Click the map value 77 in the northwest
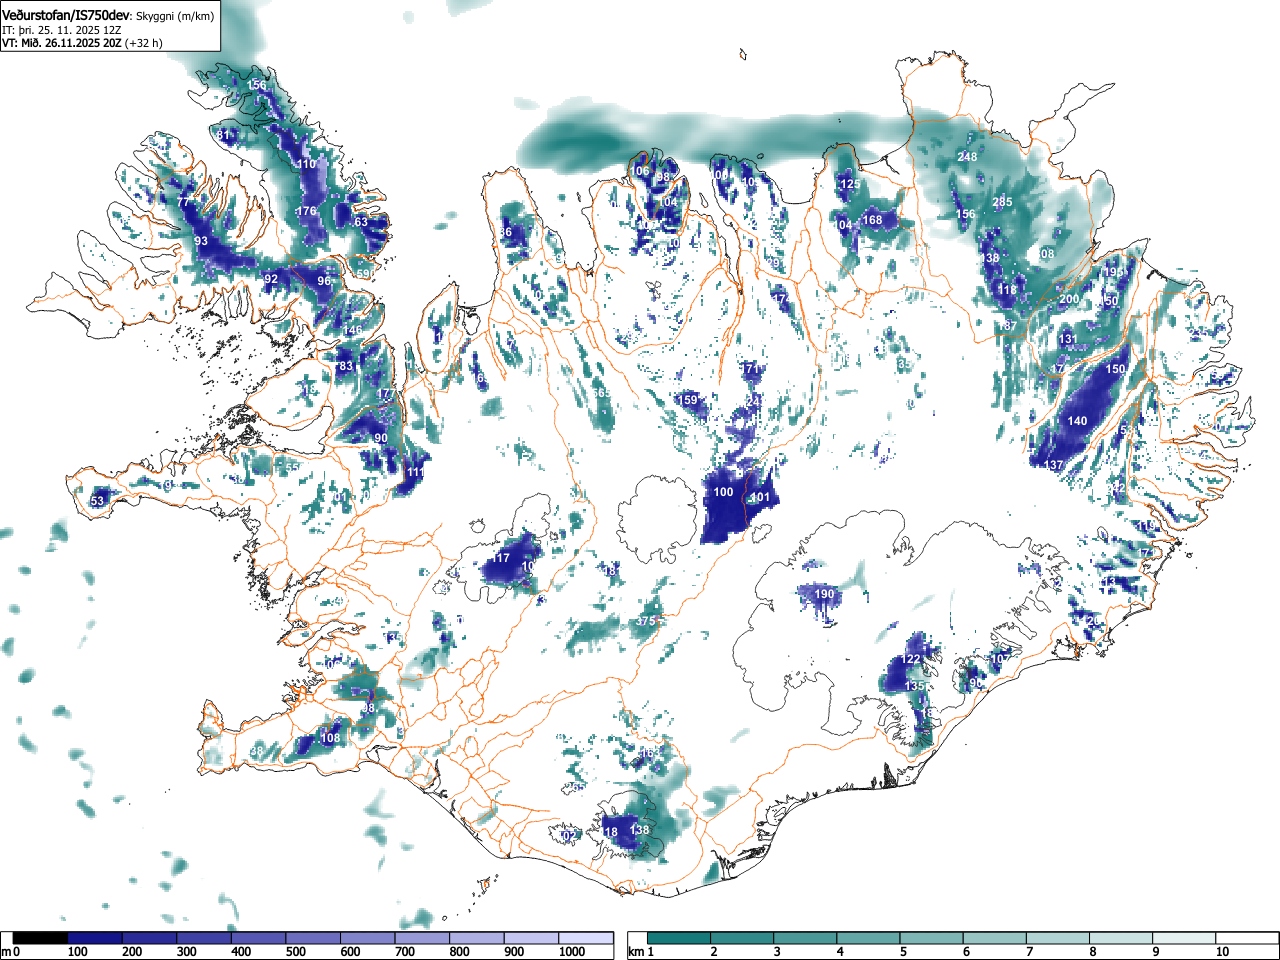This screenshot has height=960, width=1280. click(x=183, y=202)
